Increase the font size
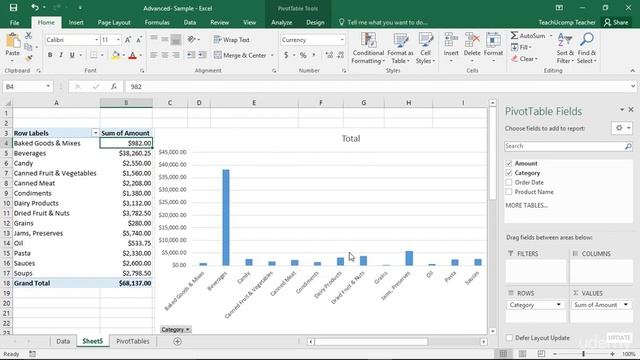 pos(128,40)
